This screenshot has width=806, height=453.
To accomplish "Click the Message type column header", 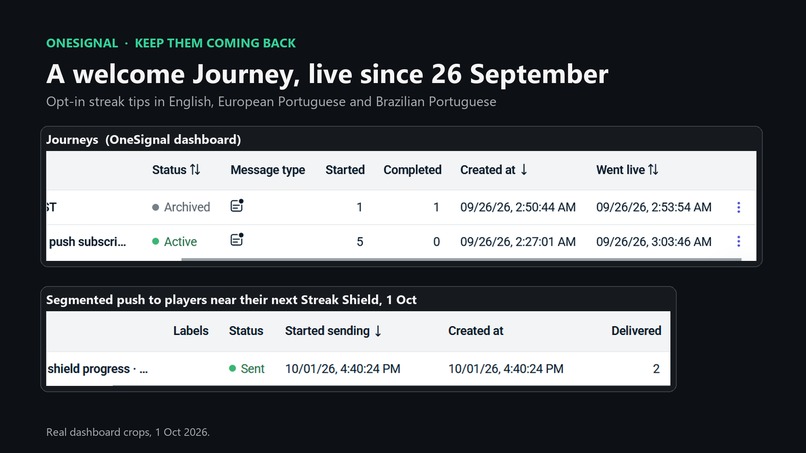I will (x=267, y=170).
